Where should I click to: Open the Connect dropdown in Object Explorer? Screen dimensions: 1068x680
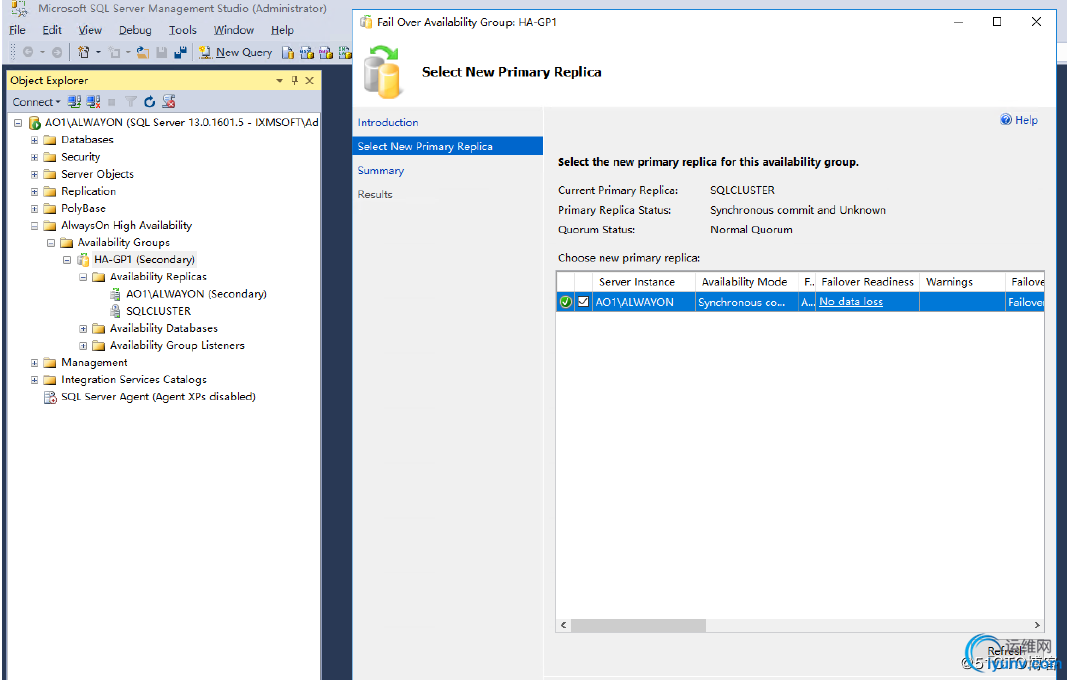(36, 102)
